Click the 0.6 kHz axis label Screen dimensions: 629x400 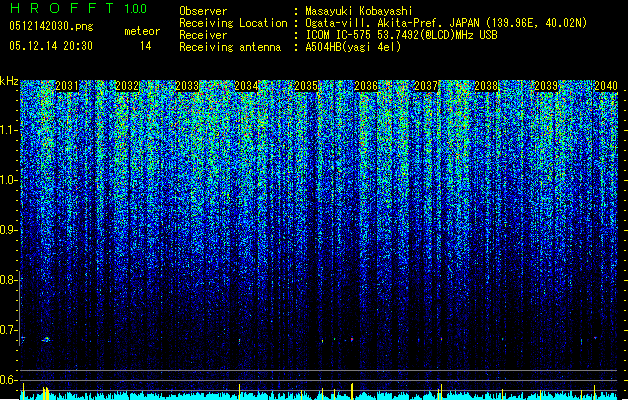[x=9, y=380]
